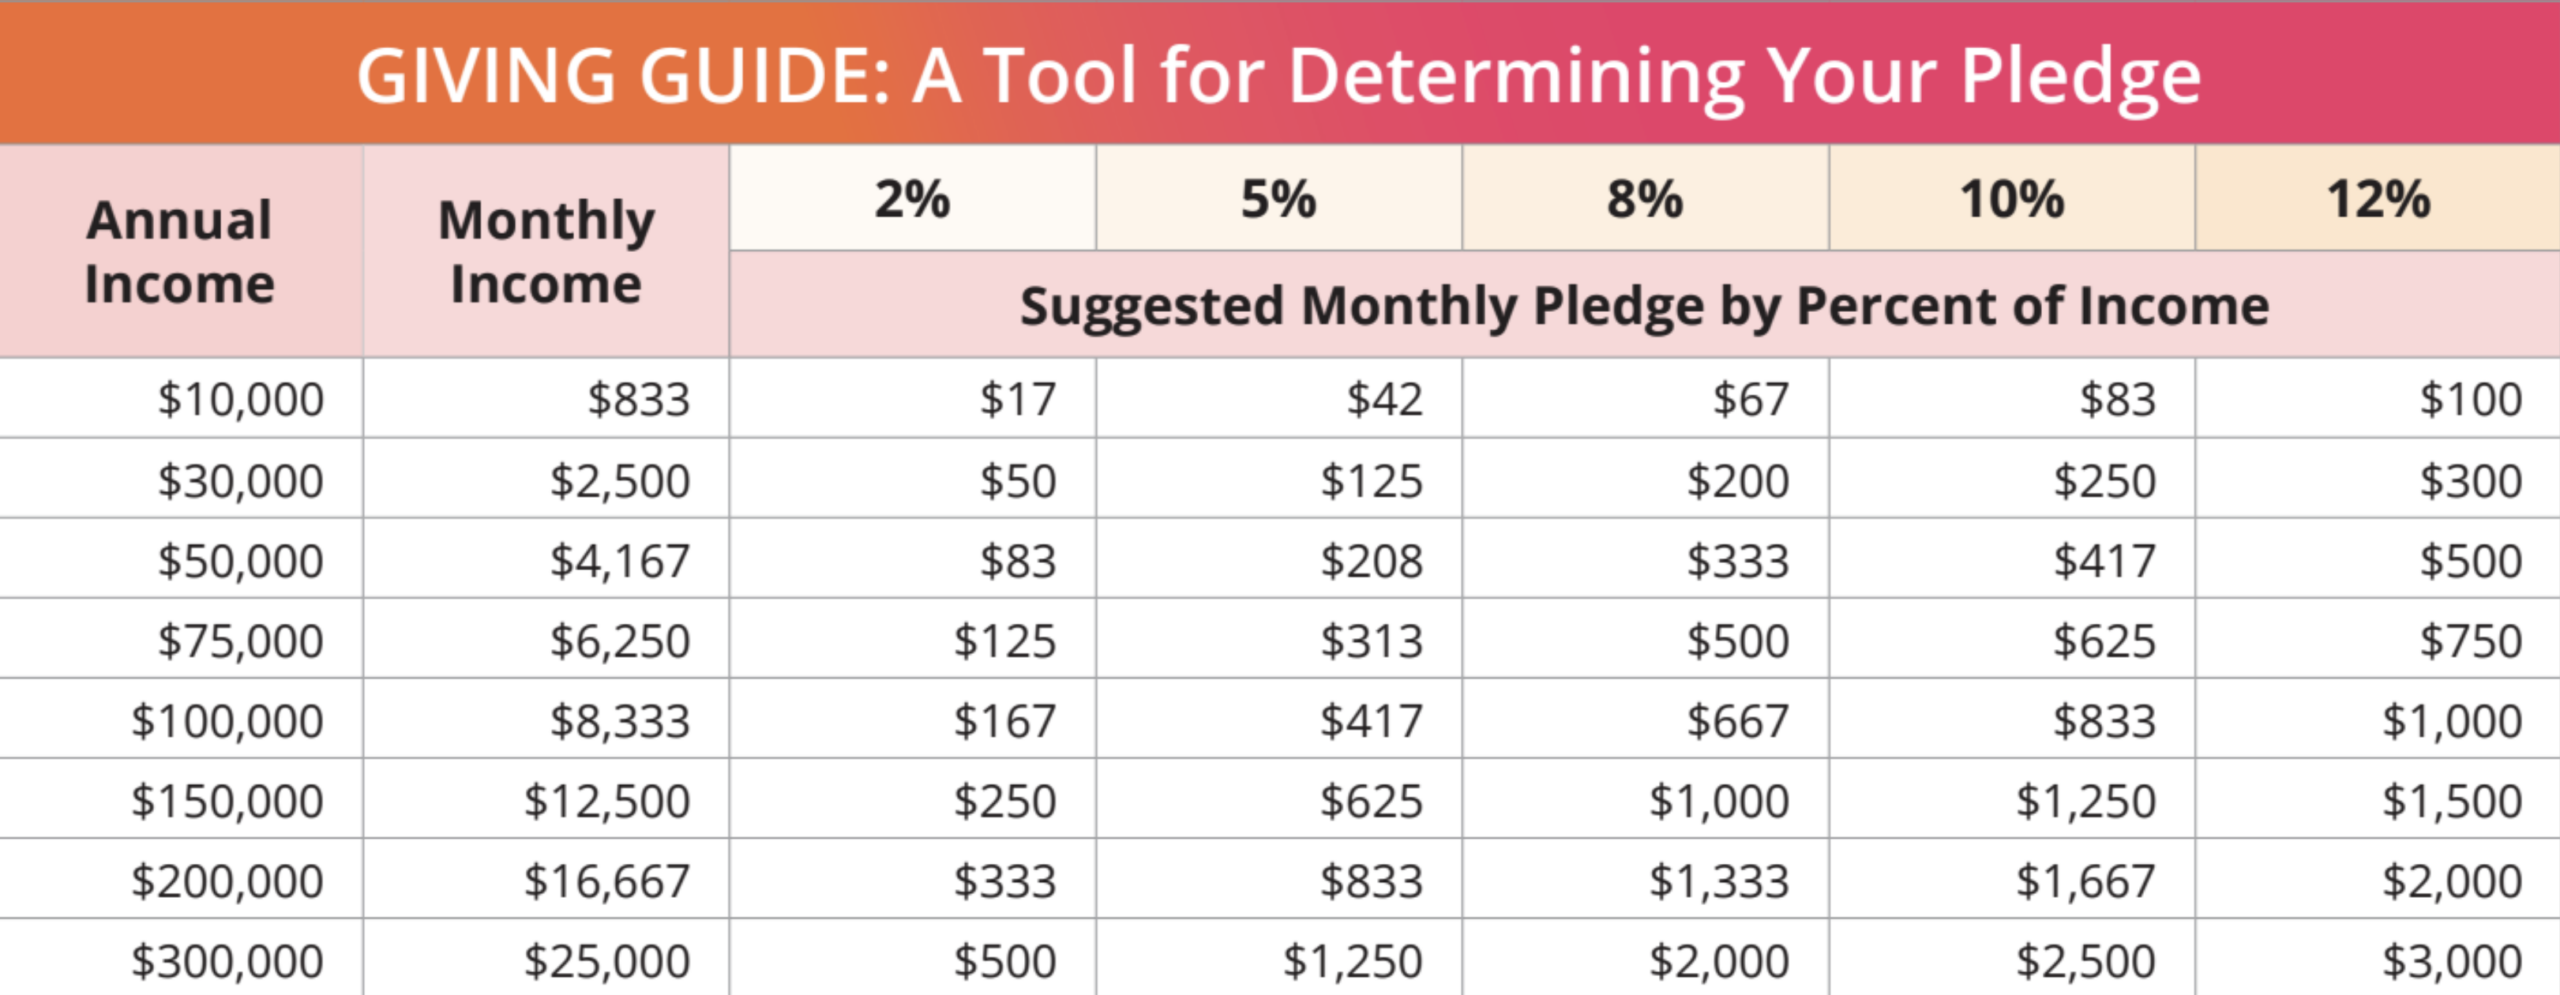The height and width of the screenshot is (995, 2560).
Task: Click the $25,000 monthly income cell
Action: [607, 961]
